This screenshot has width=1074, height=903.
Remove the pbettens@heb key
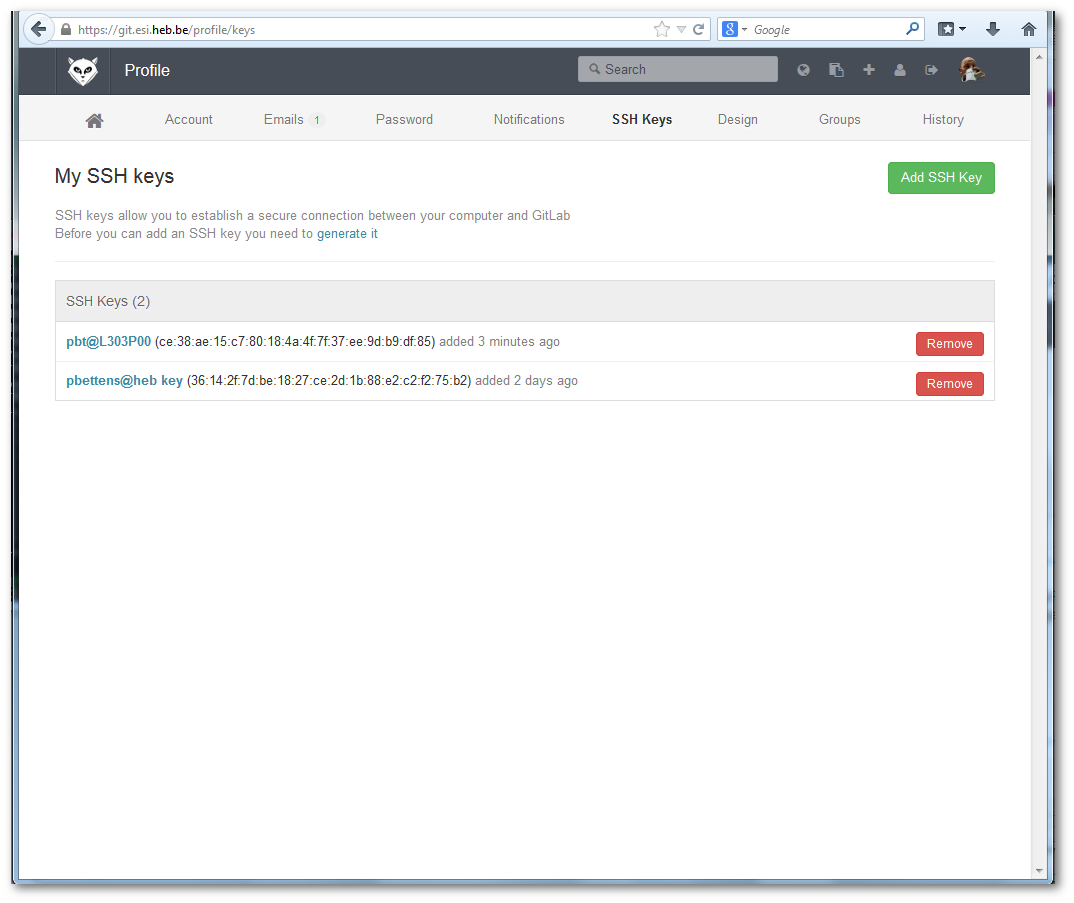949,384
